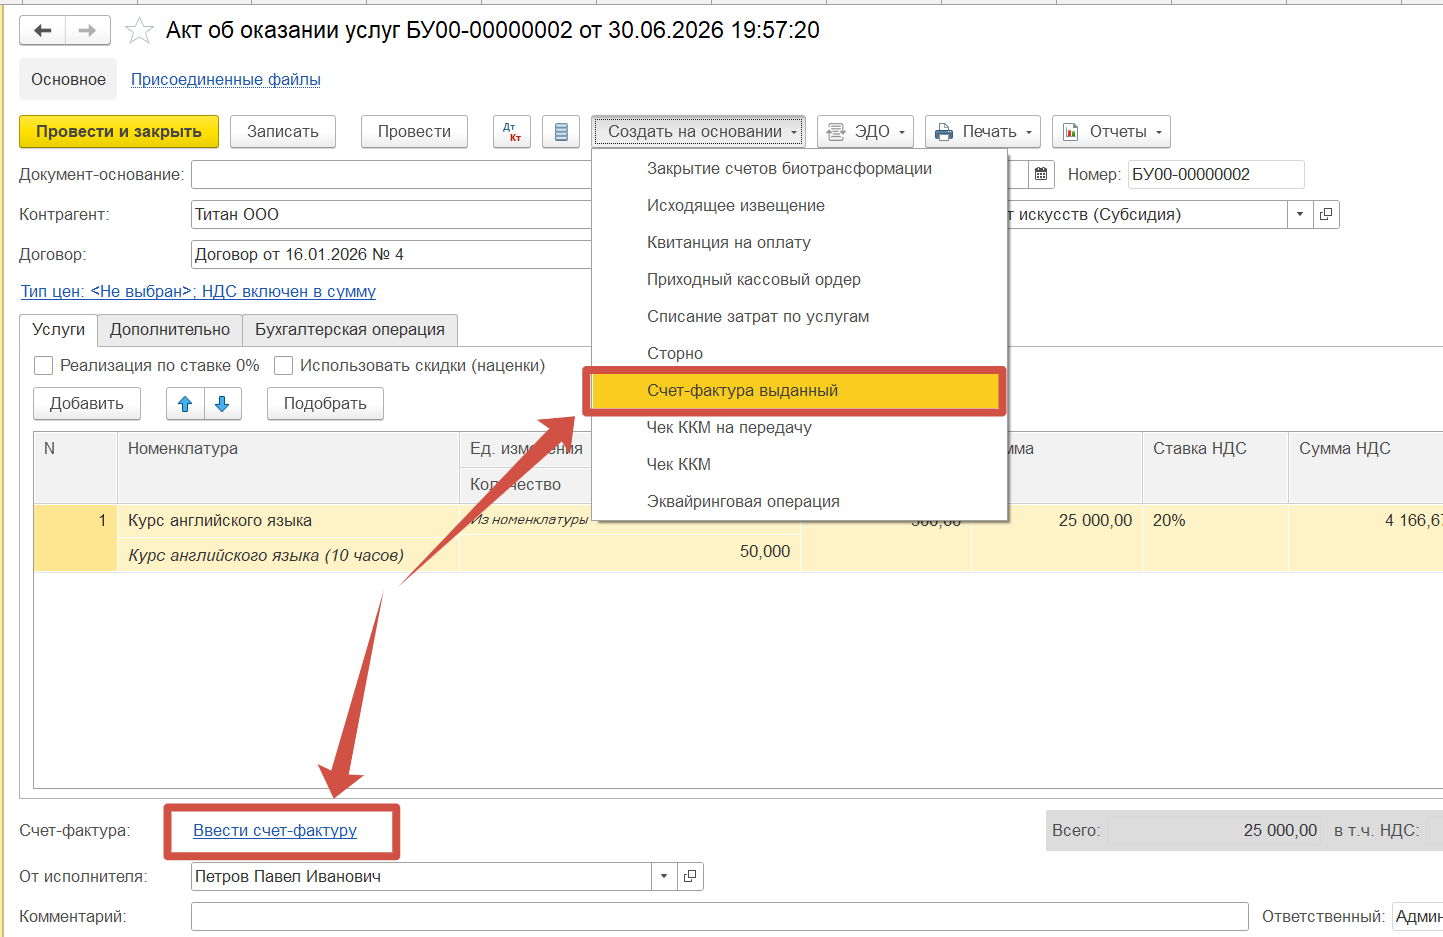Go forward with the right arrow button
This screenshot has width=1443, height=937.
pyautogui.click(x=88, y=31)
